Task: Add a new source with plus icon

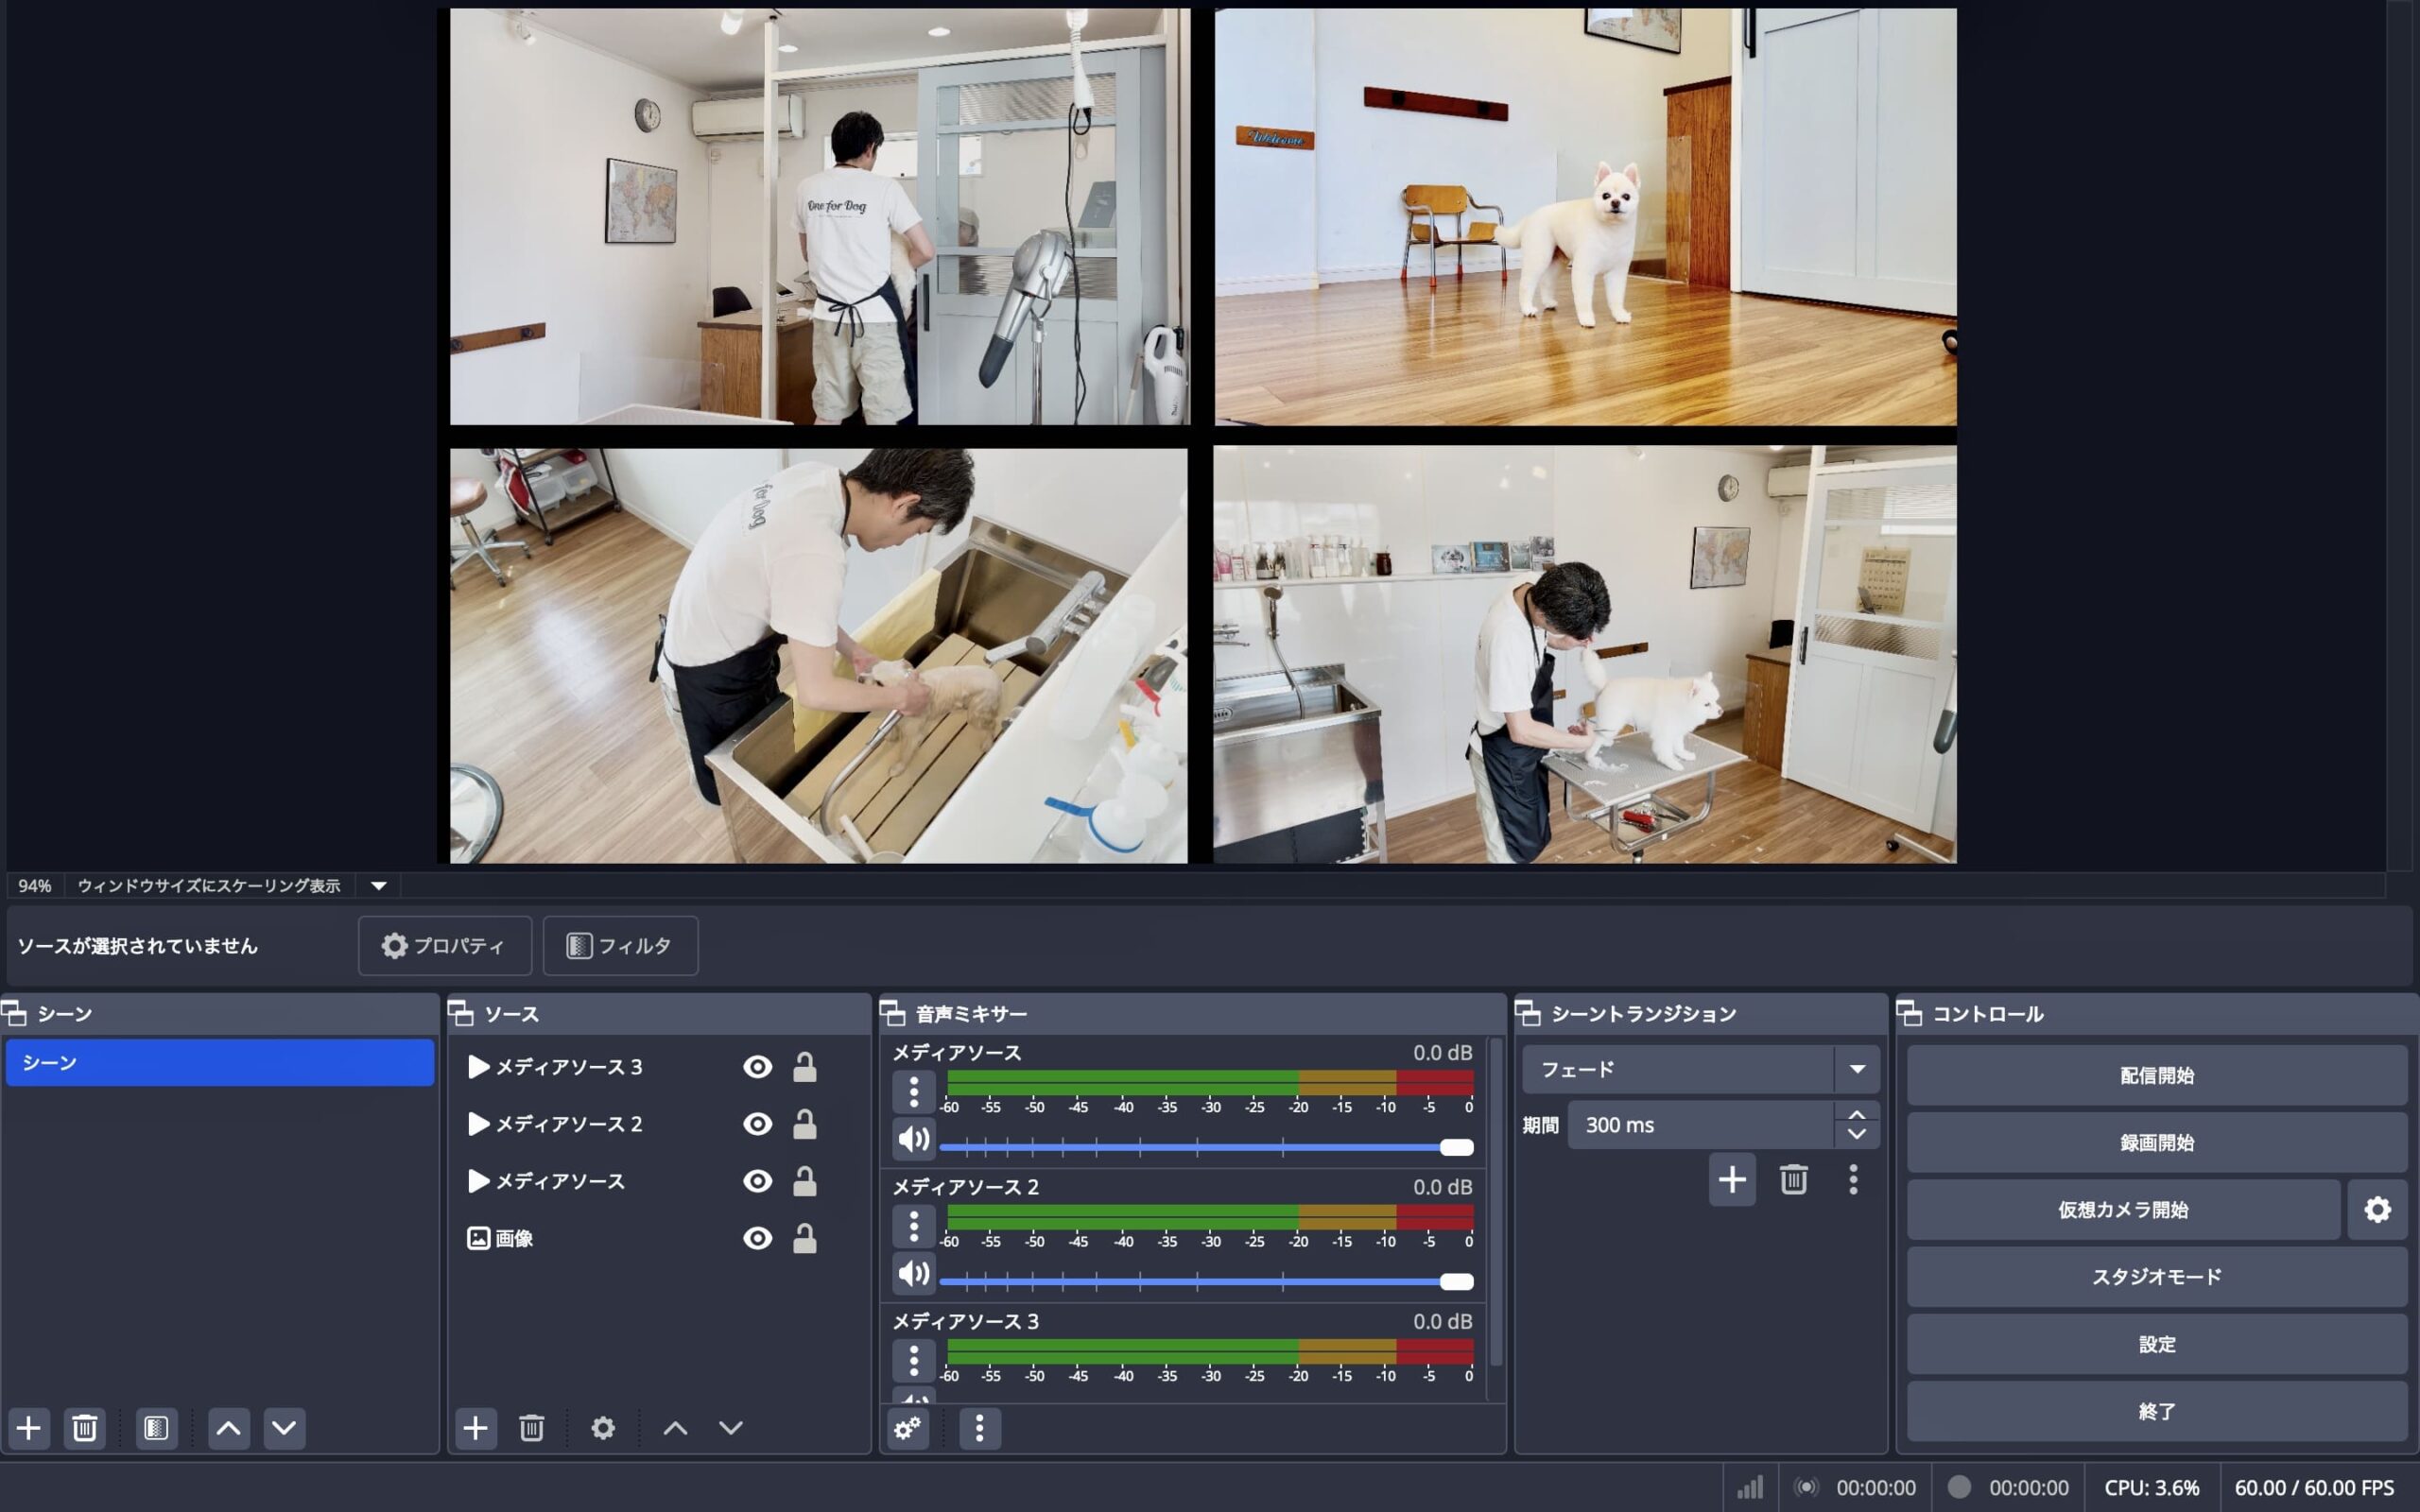Action: pos(476,1427)
